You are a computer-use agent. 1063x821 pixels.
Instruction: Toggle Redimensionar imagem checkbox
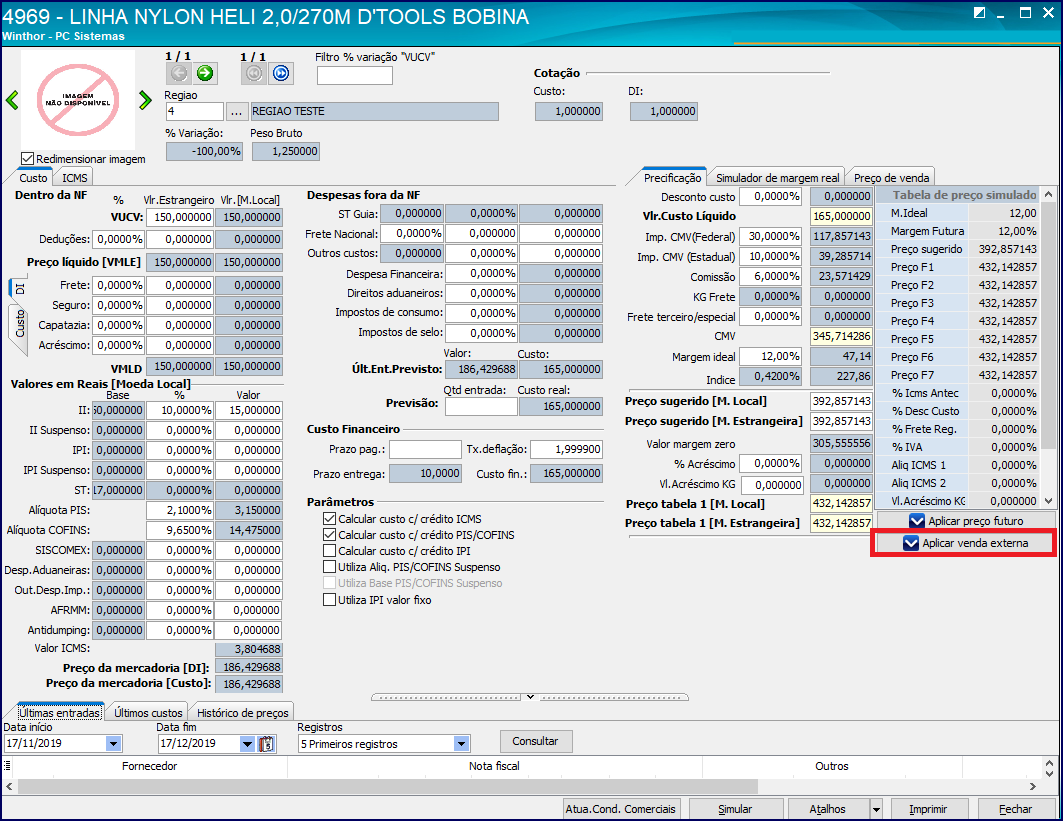click(27, 159)
